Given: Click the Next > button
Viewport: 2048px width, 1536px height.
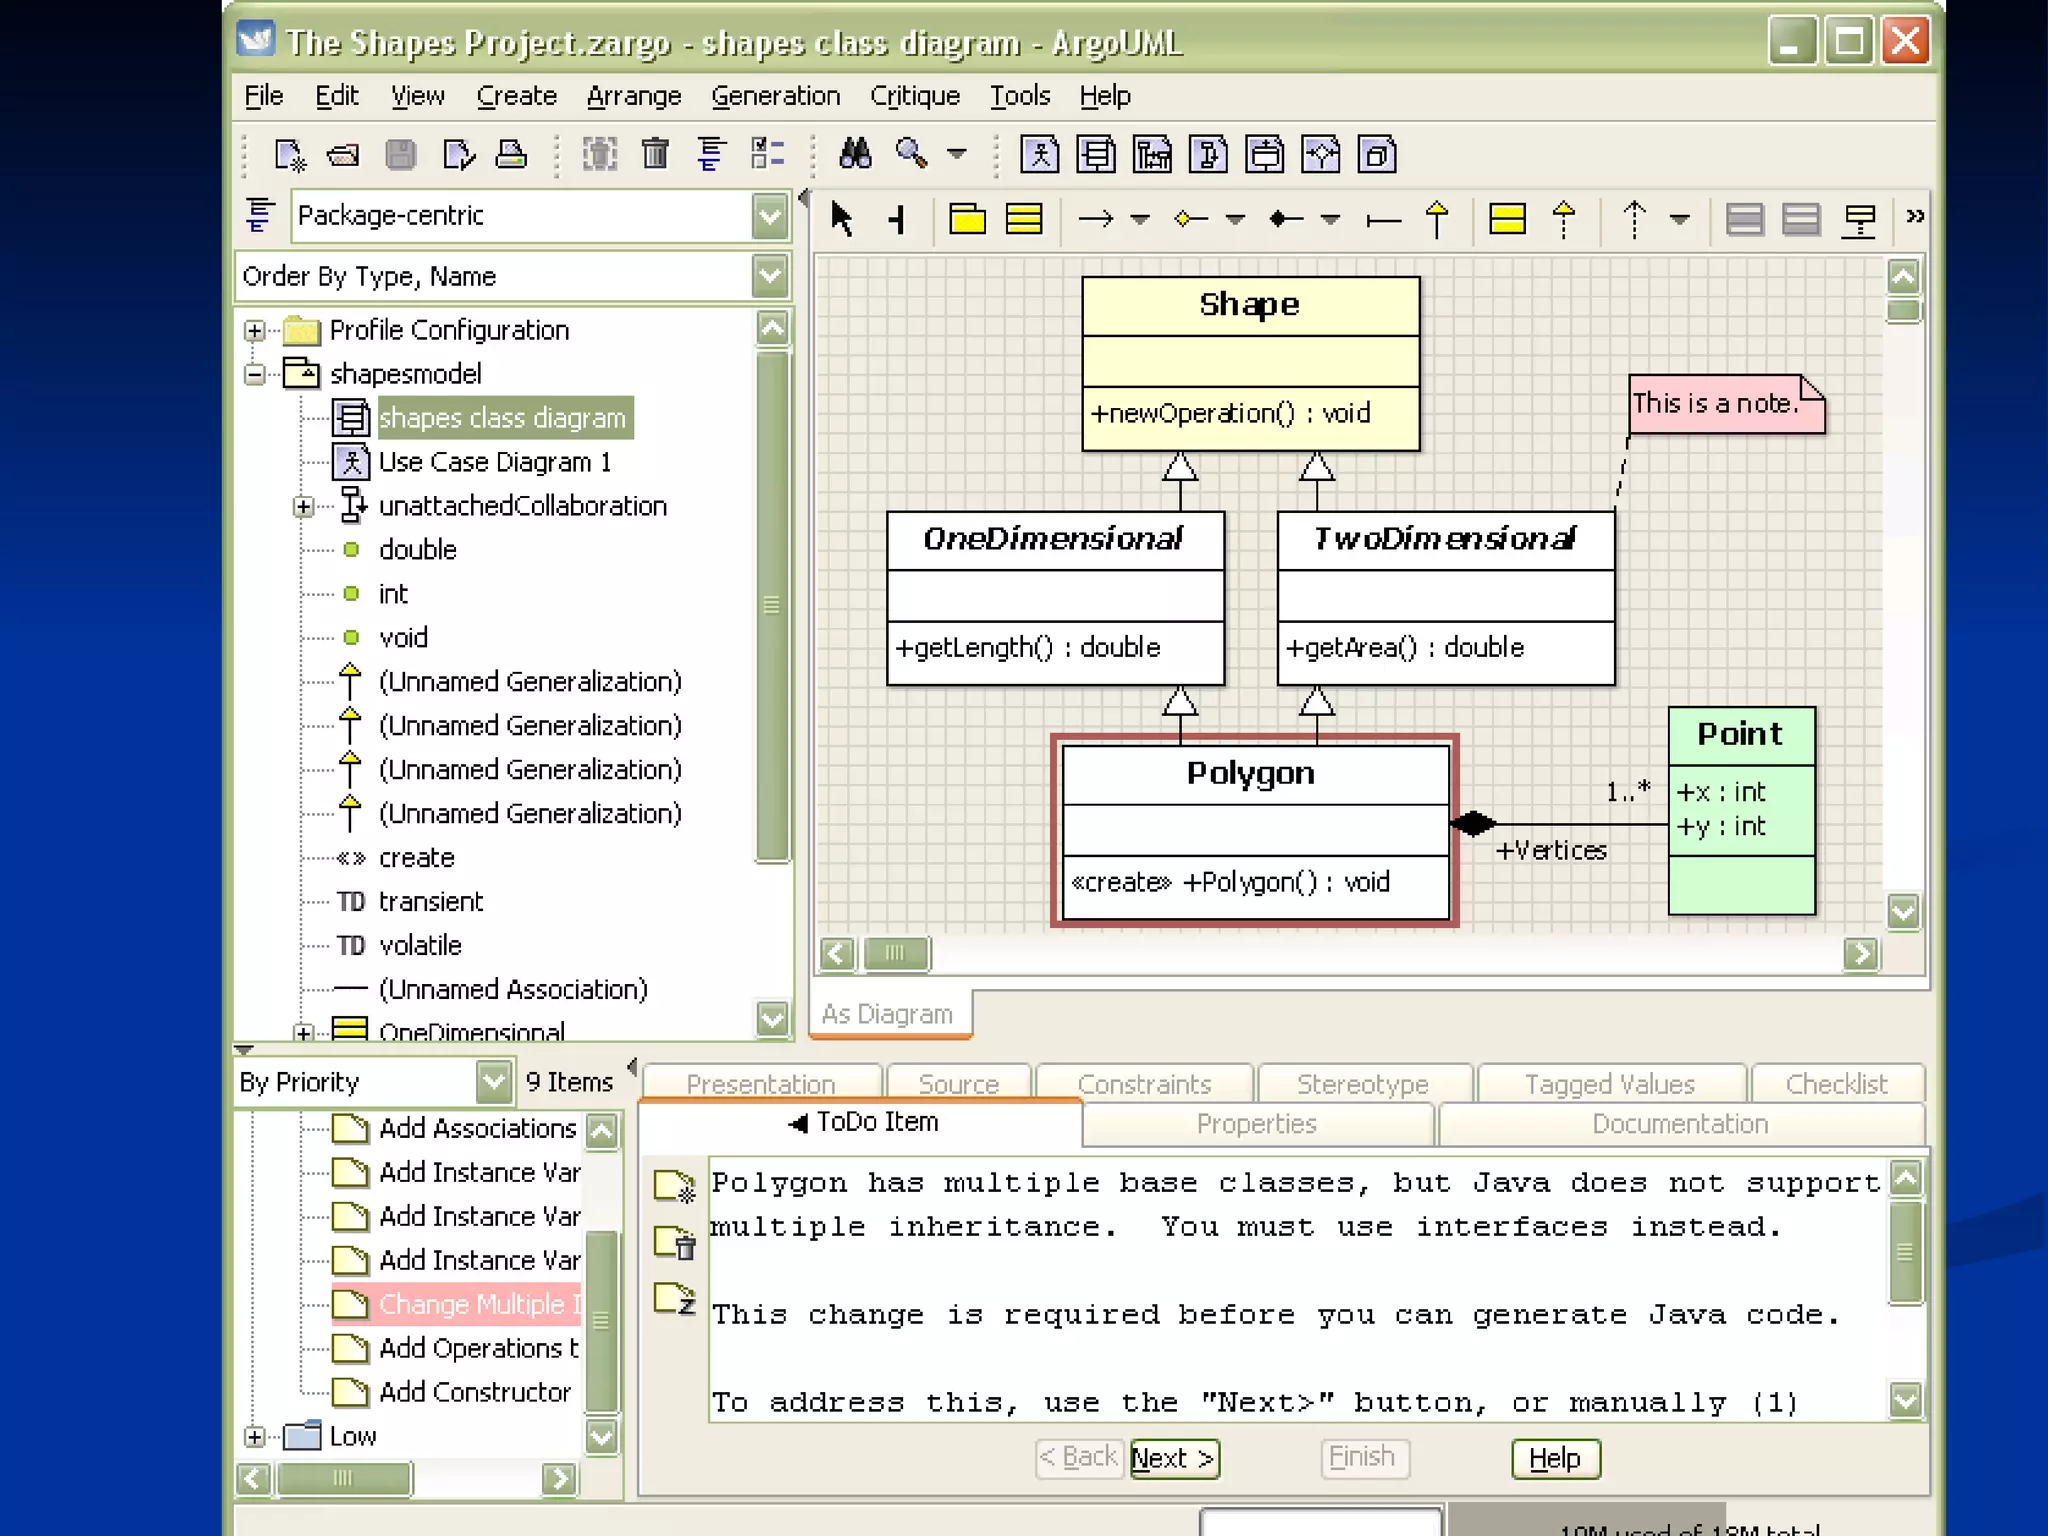Looking at the screenshot, I should (1174, 1458).
